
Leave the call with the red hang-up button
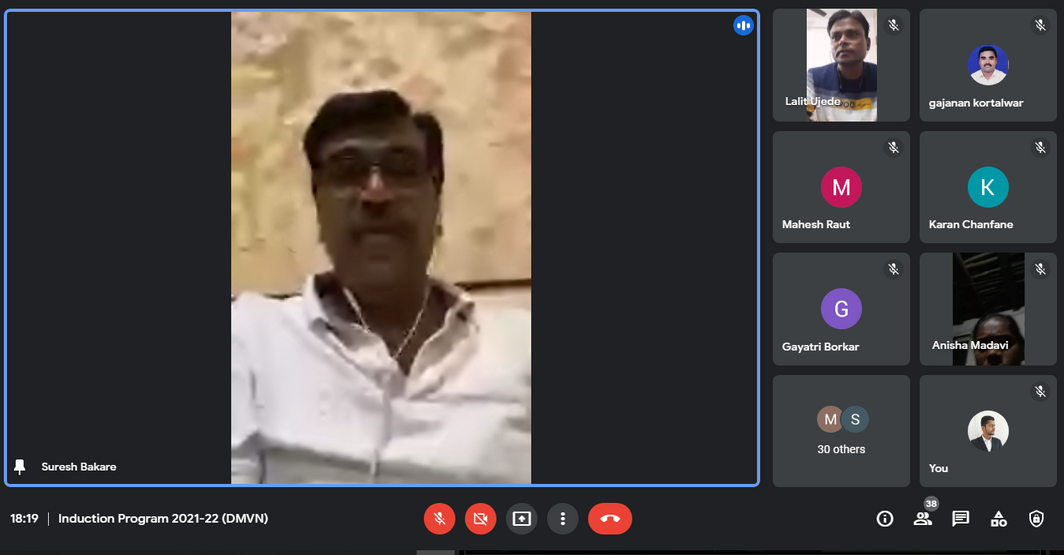pos(610,519)
